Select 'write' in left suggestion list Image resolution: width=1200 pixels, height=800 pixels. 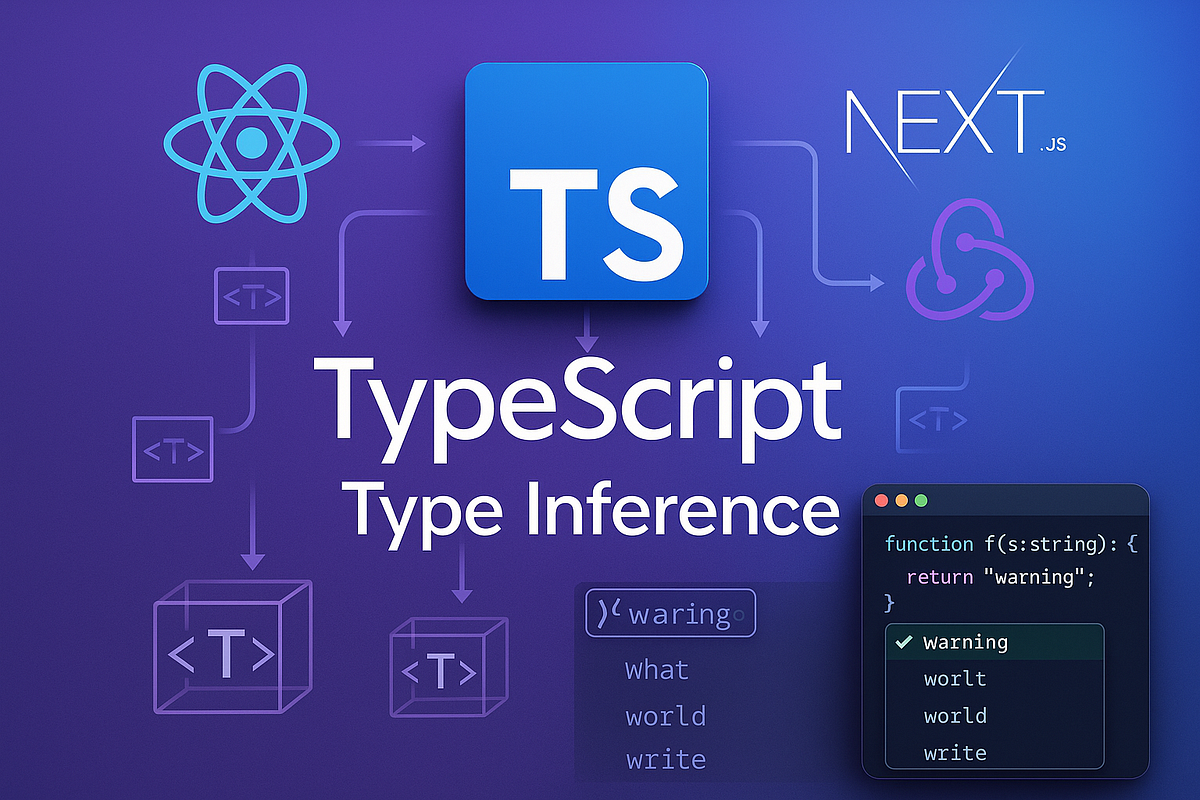665,760
